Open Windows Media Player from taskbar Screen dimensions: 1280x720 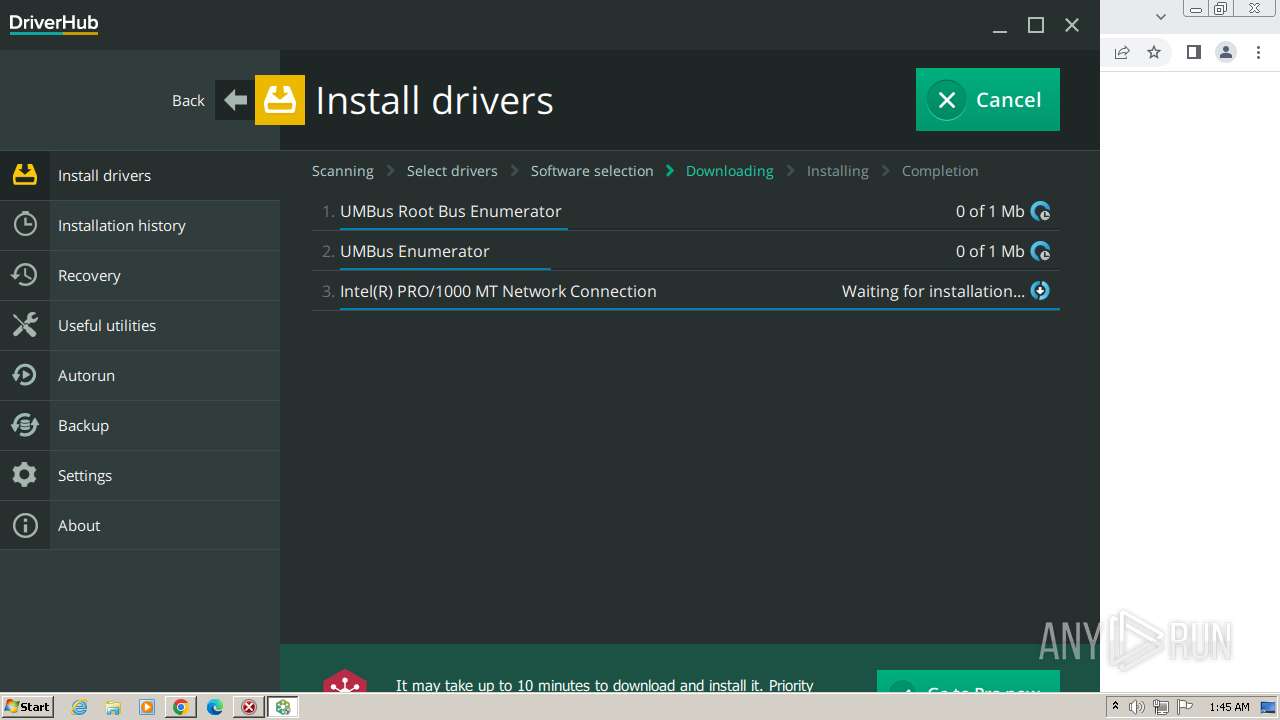point(147,707)
